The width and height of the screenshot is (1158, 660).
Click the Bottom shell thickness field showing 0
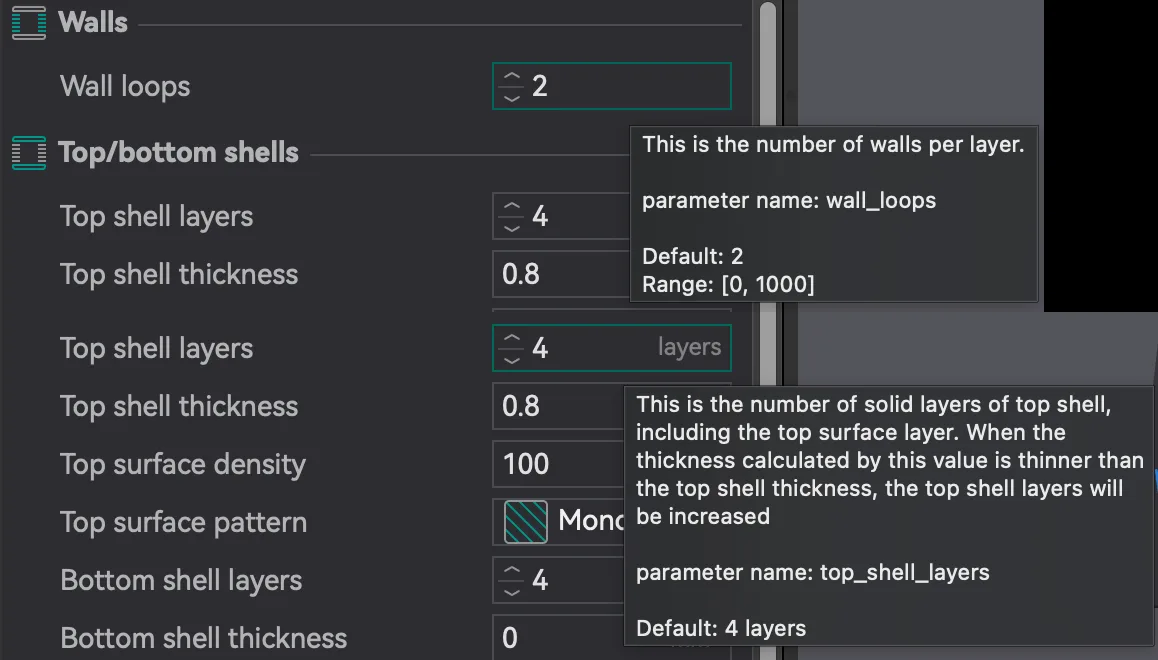[559, 638]
